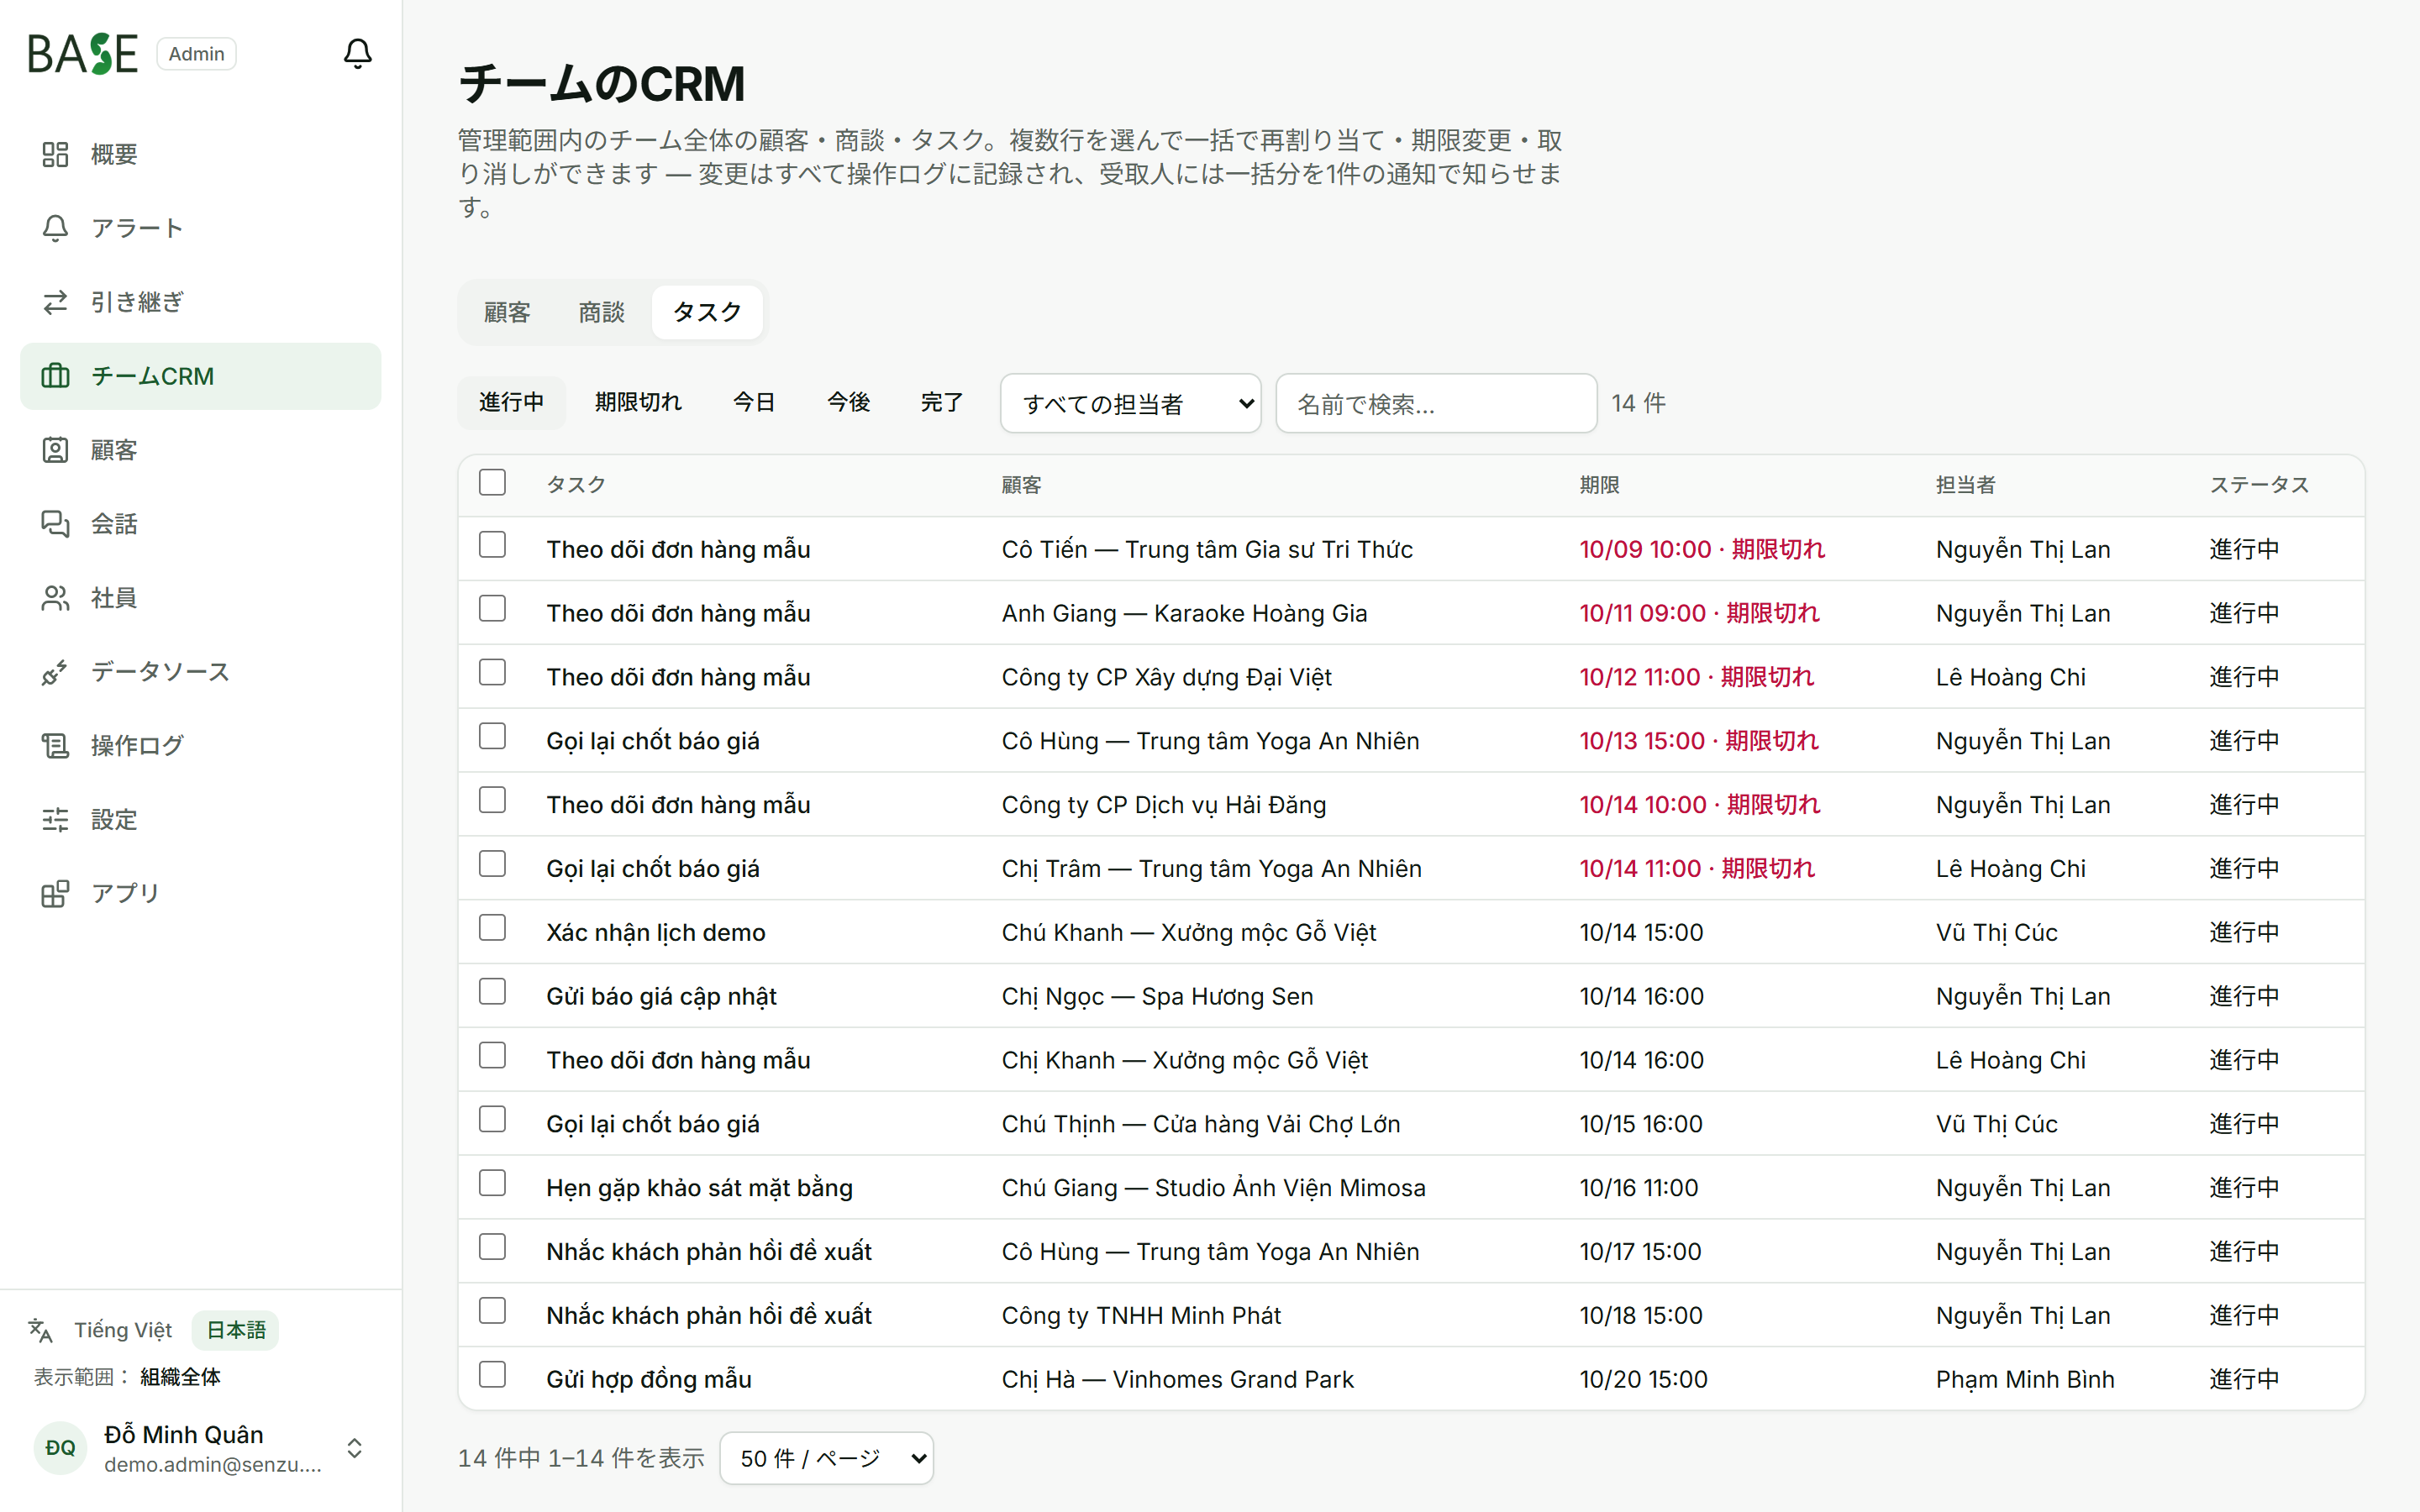
Task: Click the 会話 chat bubbles icon
Action: tap(55, 524)
